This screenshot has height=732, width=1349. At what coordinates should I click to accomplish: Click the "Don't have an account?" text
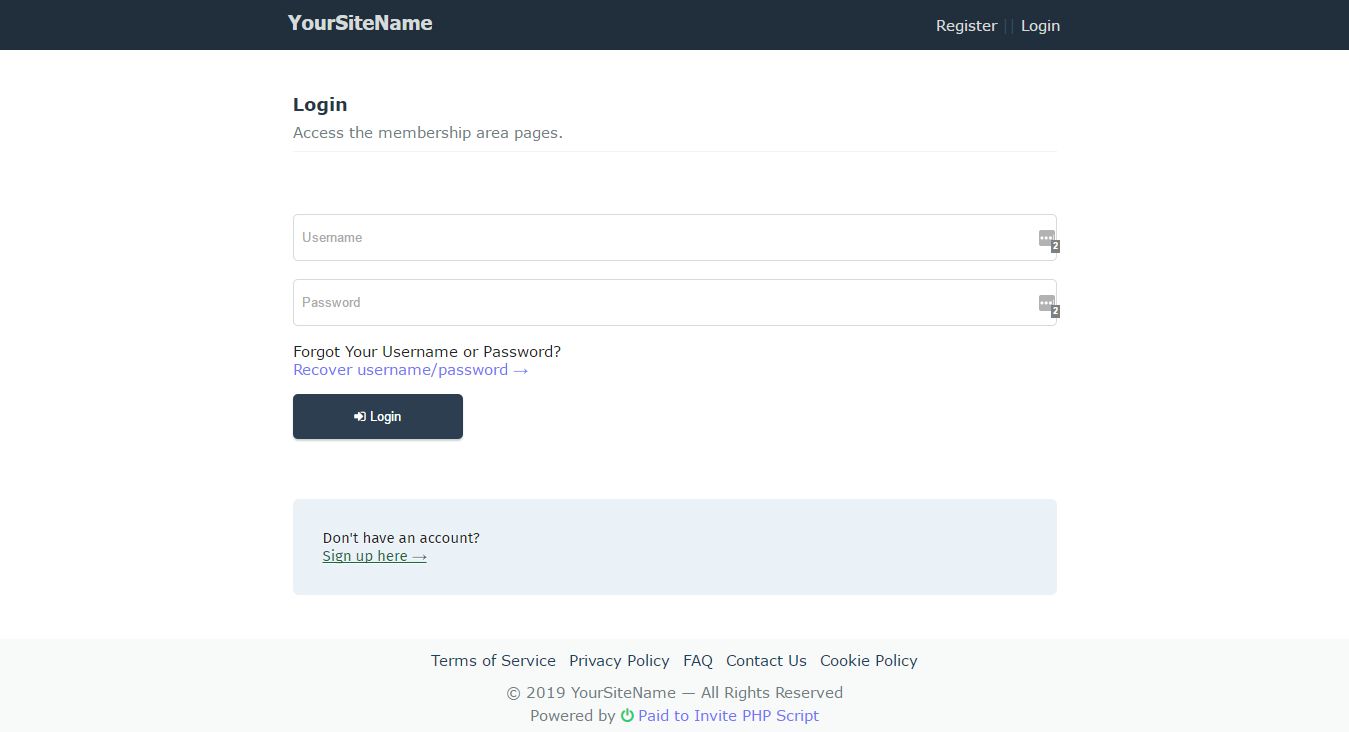tap(401, 538)
